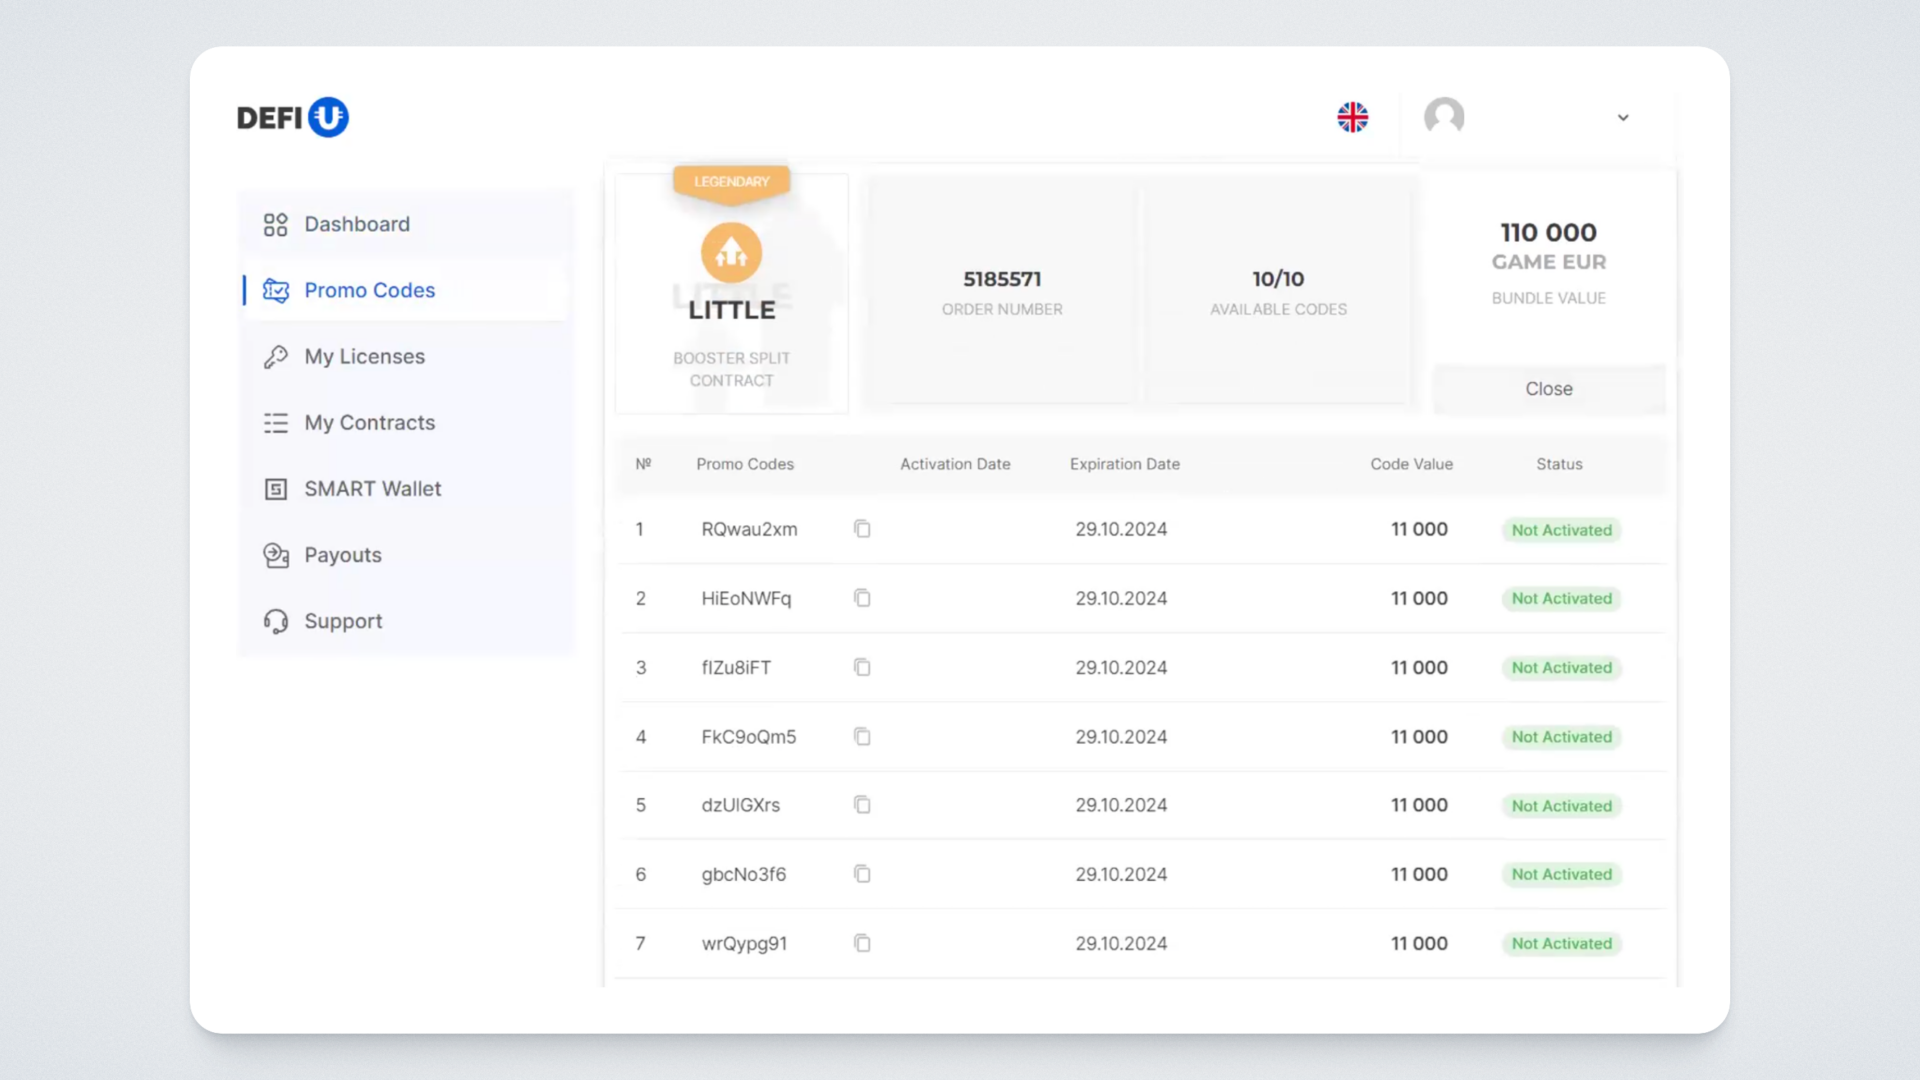This screenshot has height=1080, width=1920.
Task: Click Not Activated status of row 1
Action: (1560, 530)
